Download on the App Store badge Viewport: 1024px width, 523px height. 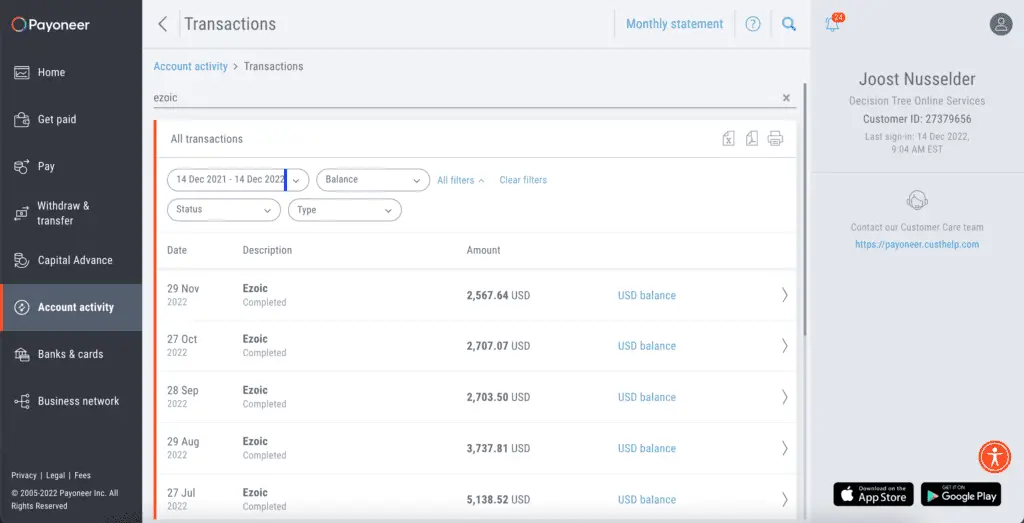(873, 494)
